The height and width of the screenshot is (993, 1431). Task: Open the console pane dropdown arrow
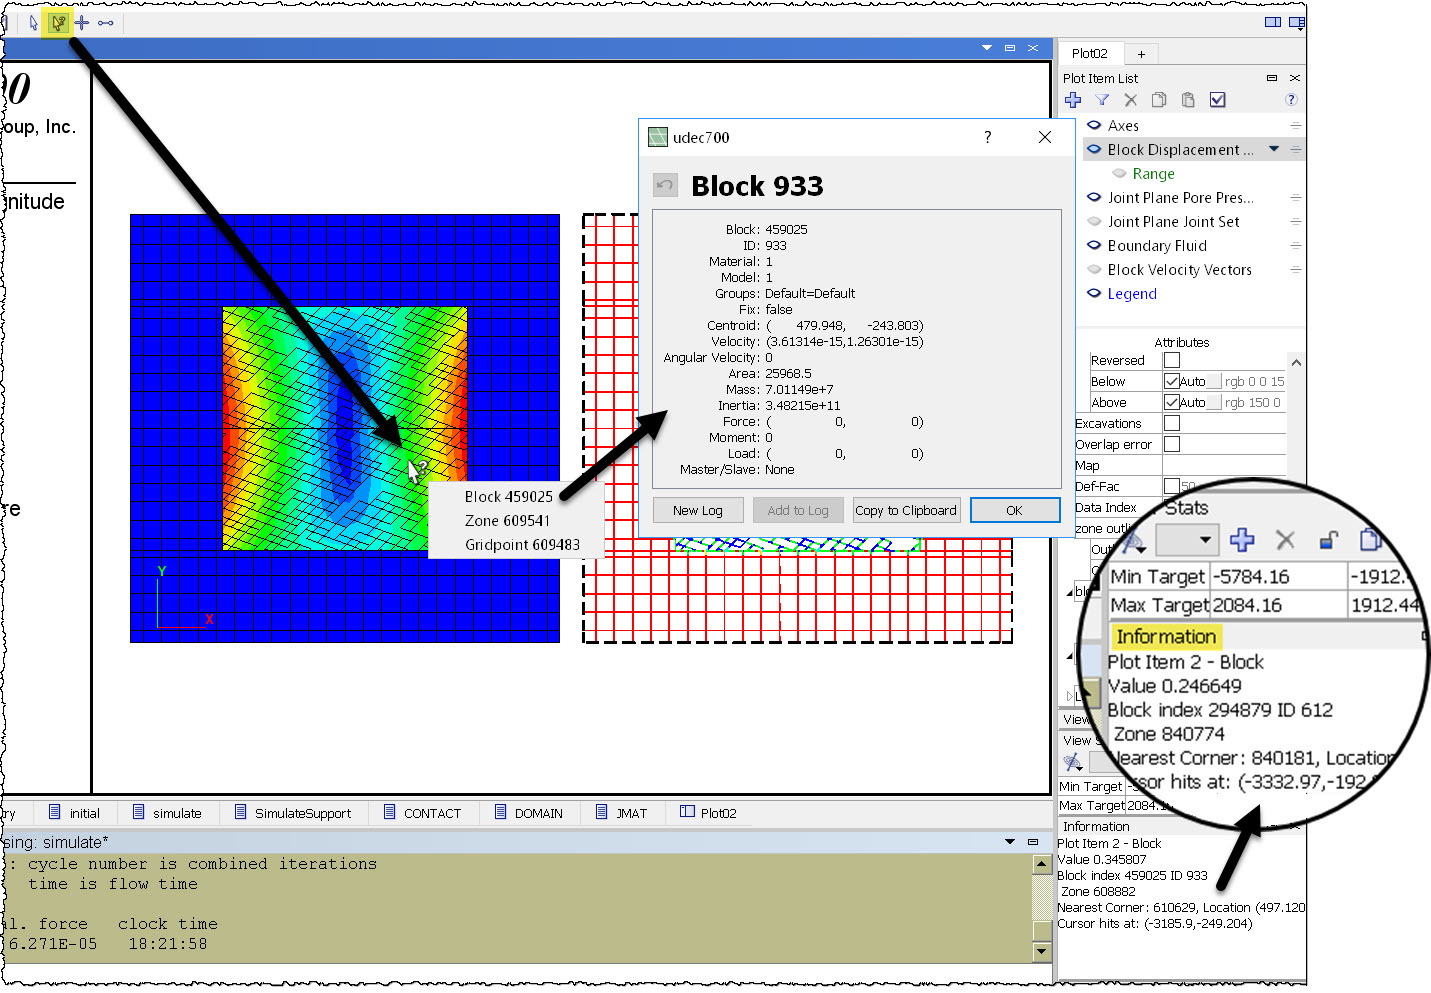click(x=1010, y=842)
